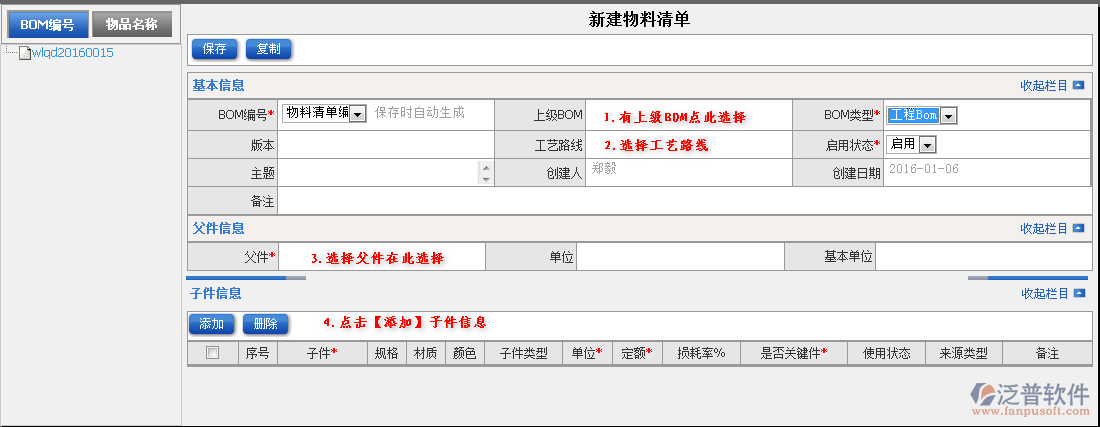Click the wlqd20160015 document icon
Screen dimensions: 1100x427
(x=25, y=52)
